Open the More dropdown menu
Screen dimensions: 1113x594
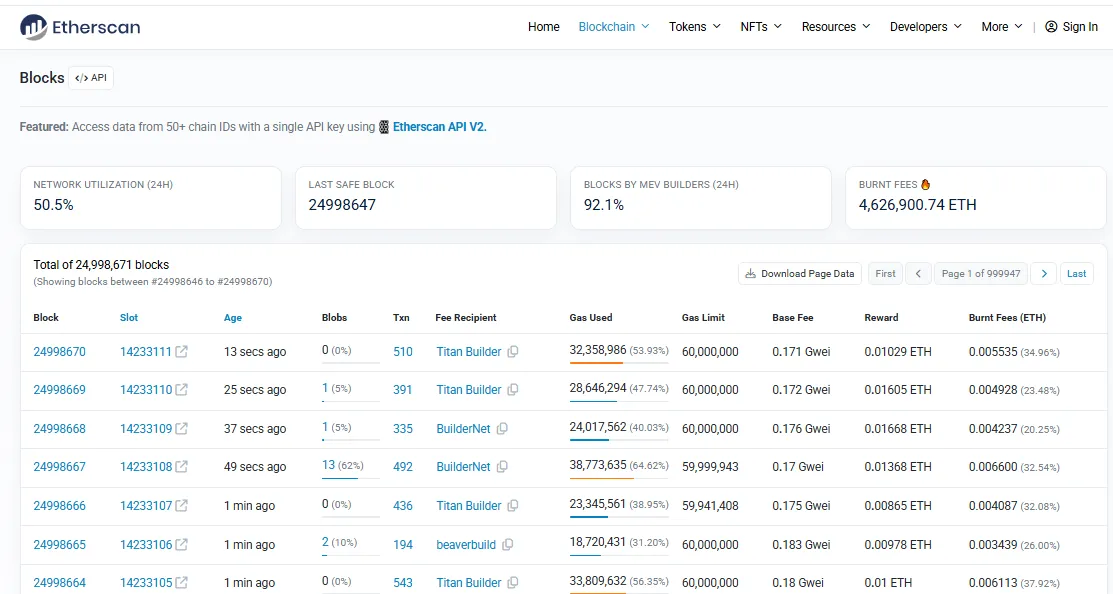1002,26
